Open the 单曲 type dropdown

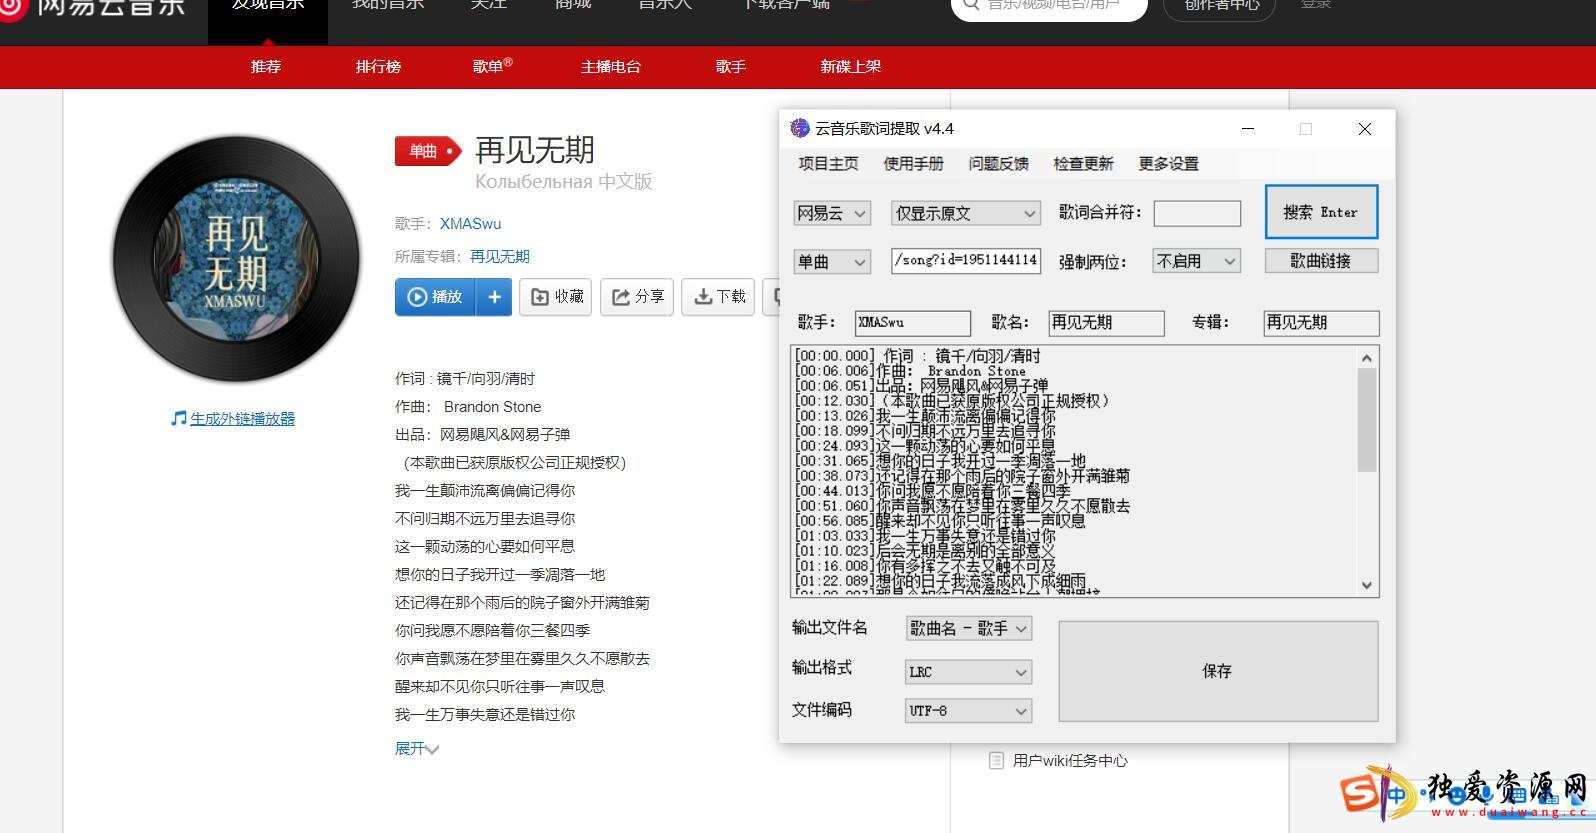point(832,262)
